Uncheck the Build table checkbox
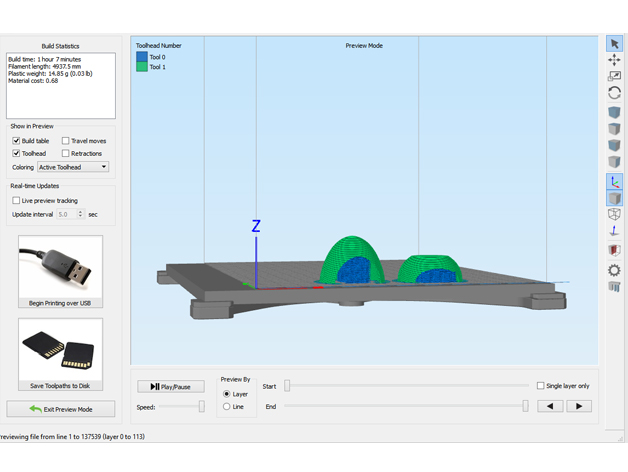This screenshot has height=472, width=628. pos(17,141)
